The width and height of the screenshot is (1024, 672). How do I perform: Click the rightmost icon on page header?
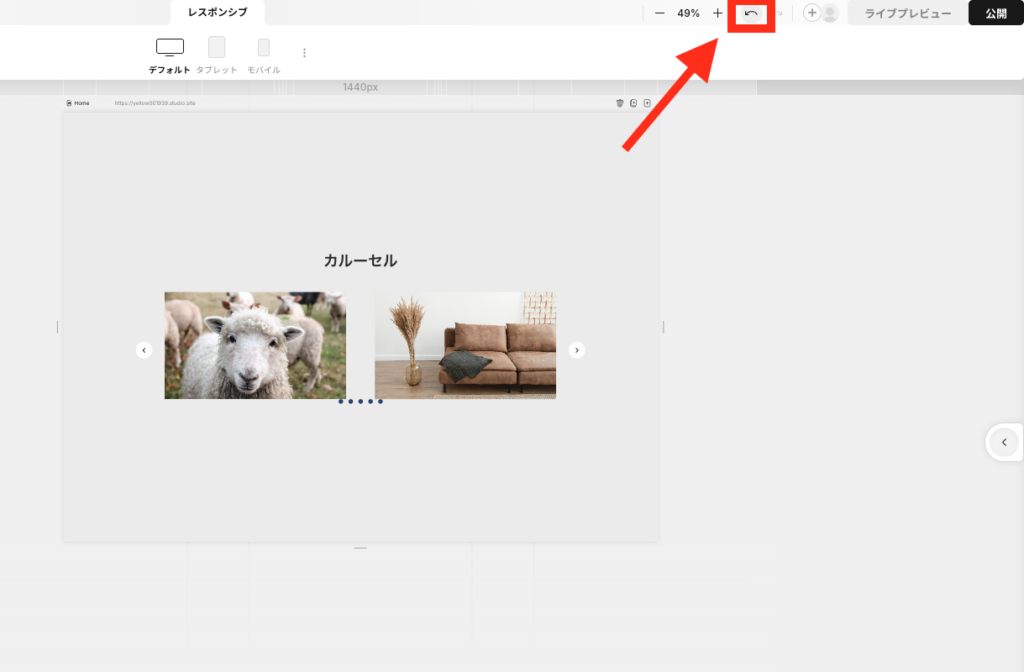[x=647, y=103]
